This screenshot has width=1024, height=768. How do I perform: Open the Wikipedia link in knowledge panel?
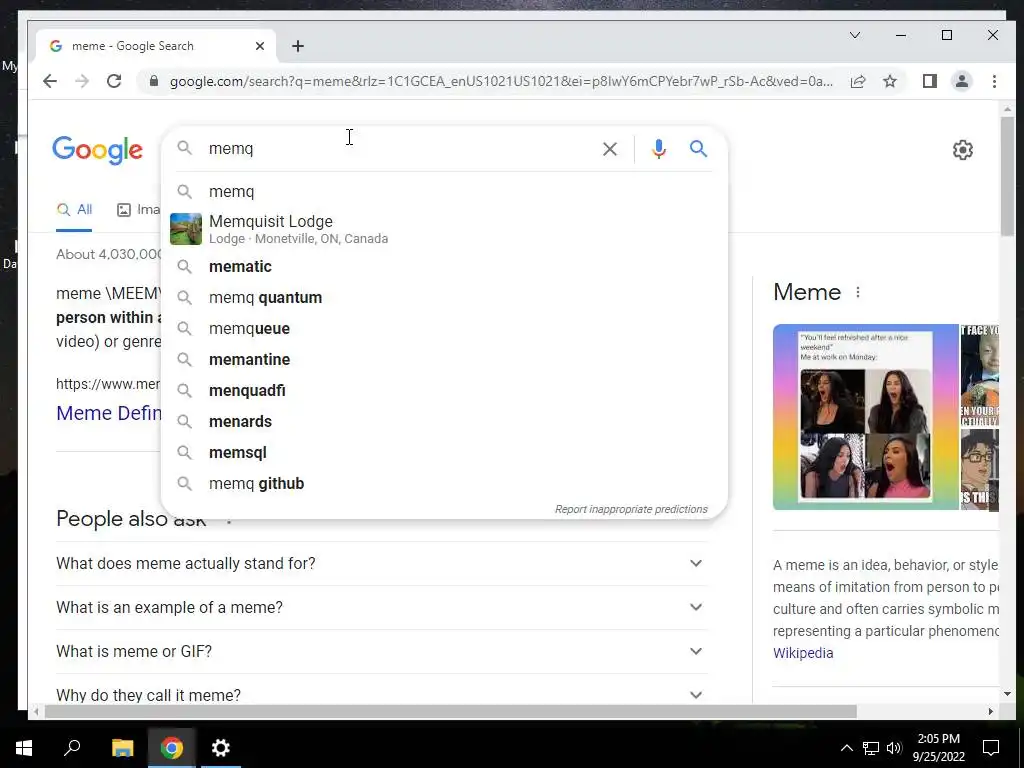pos(803,653)
